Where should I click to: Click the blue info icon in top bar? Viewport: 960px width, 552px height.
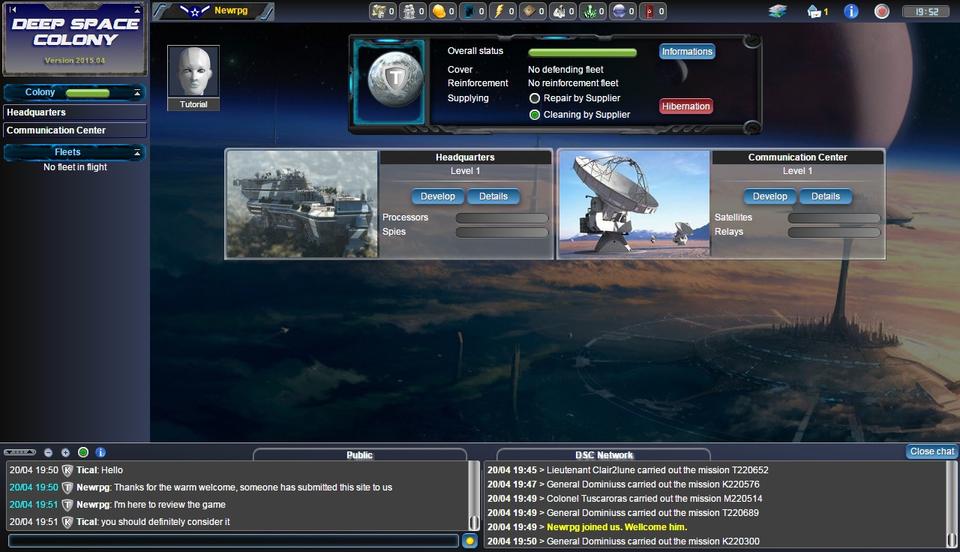click(x=851, y=11)
